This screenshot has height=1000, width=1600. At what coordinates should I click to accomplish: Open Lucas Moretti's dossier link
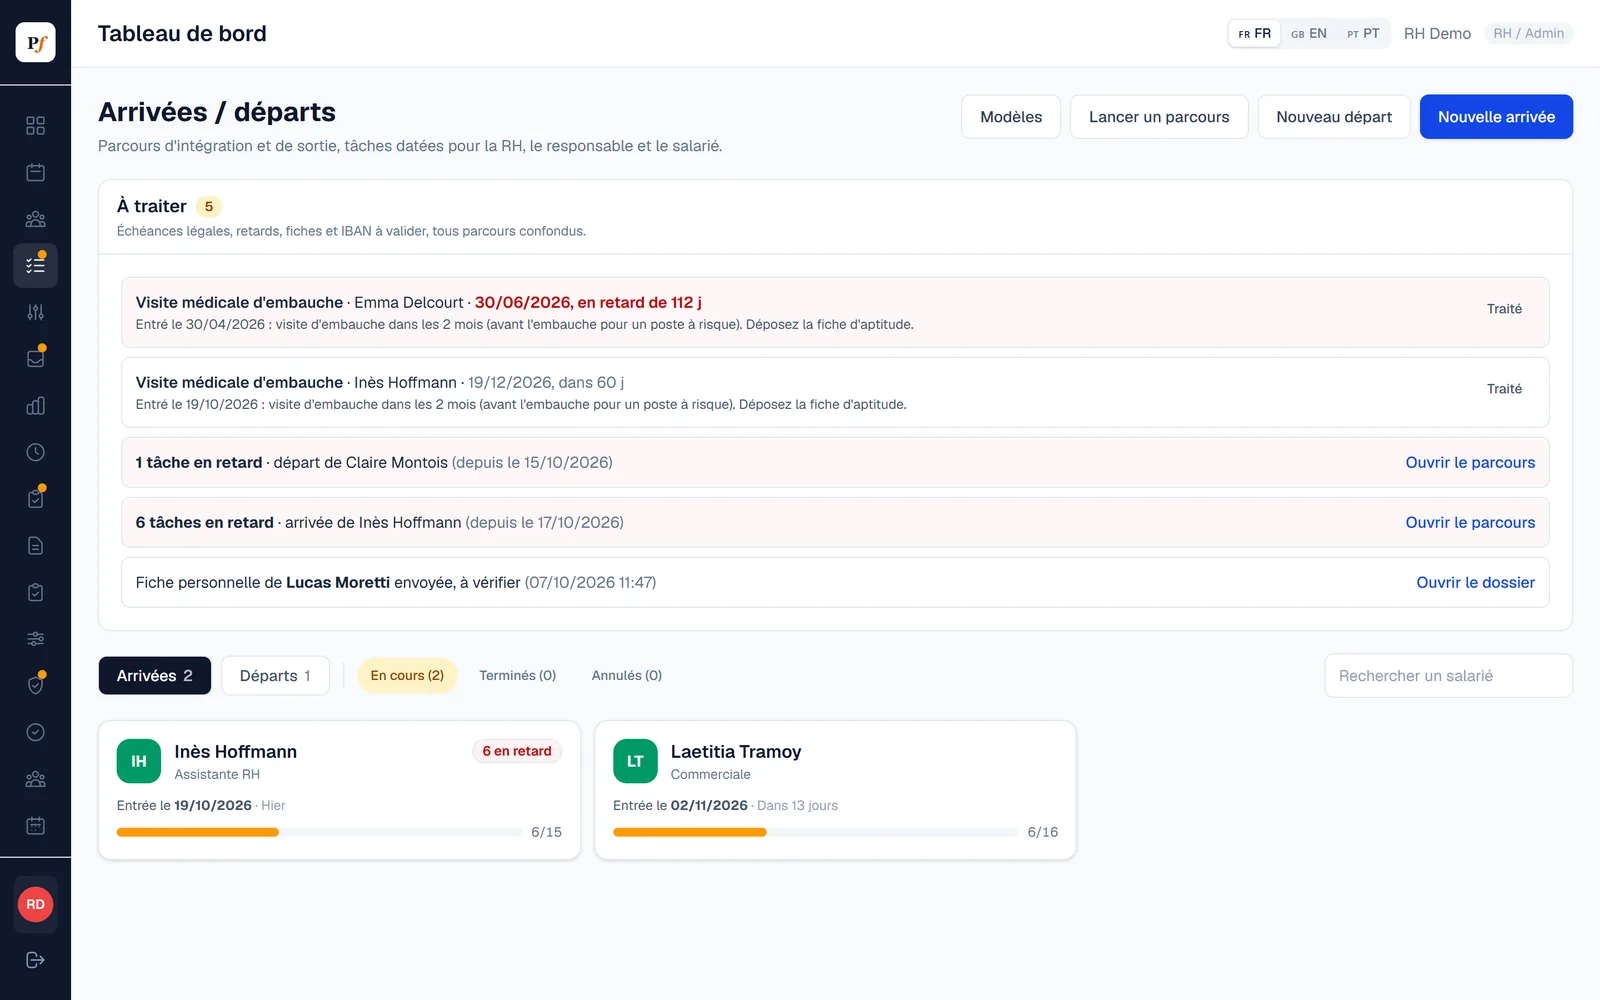coord(1475,582)
